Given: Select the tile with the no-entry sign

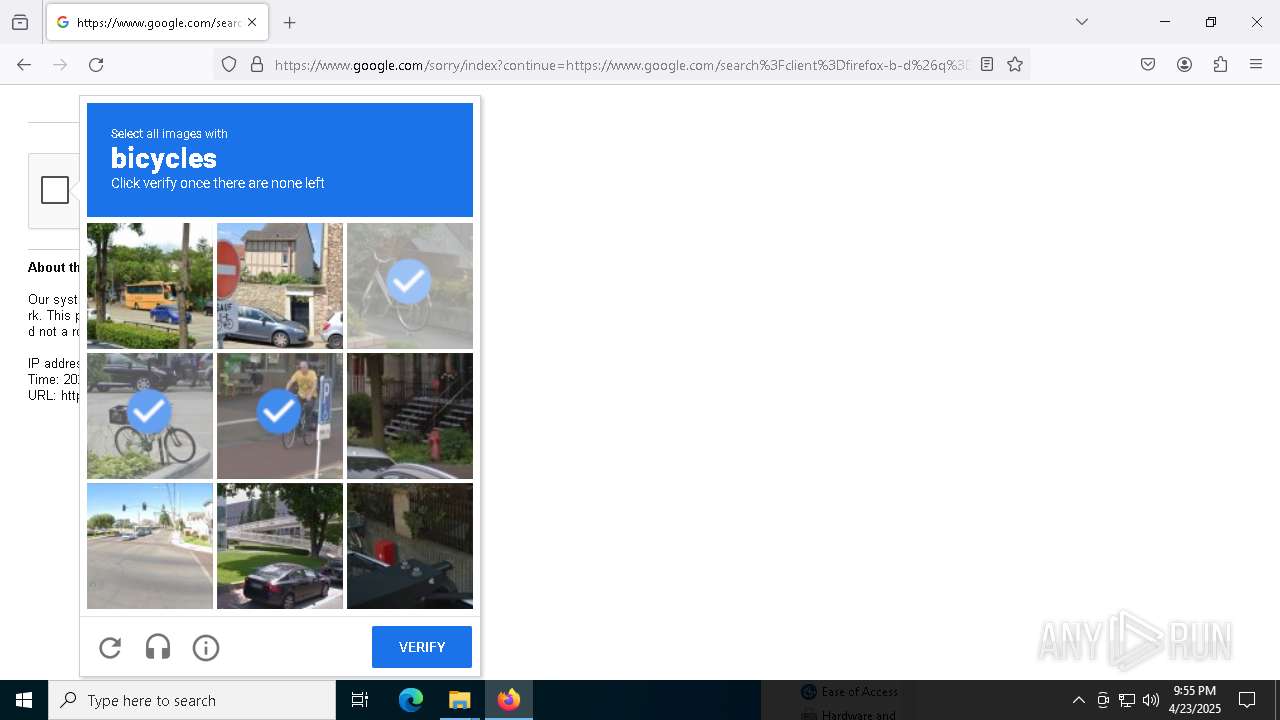Looking at the screenshot, I should [280, 286].
